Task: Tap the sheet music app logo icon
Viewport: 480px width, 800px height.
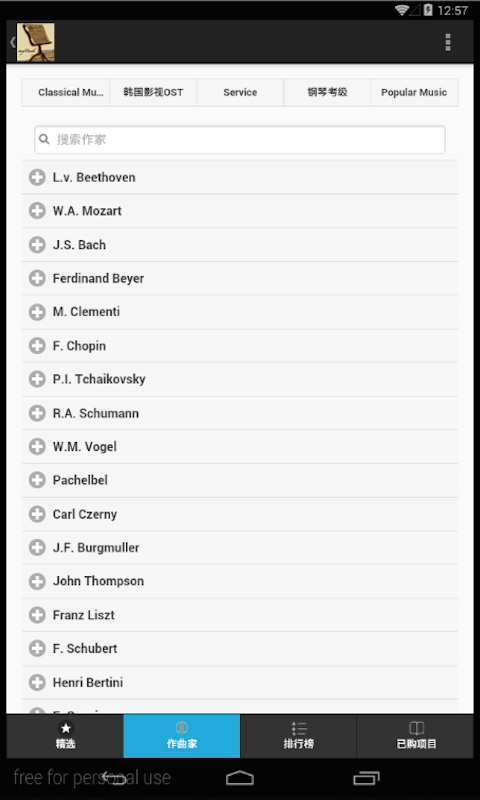Action: coord(36,42)
